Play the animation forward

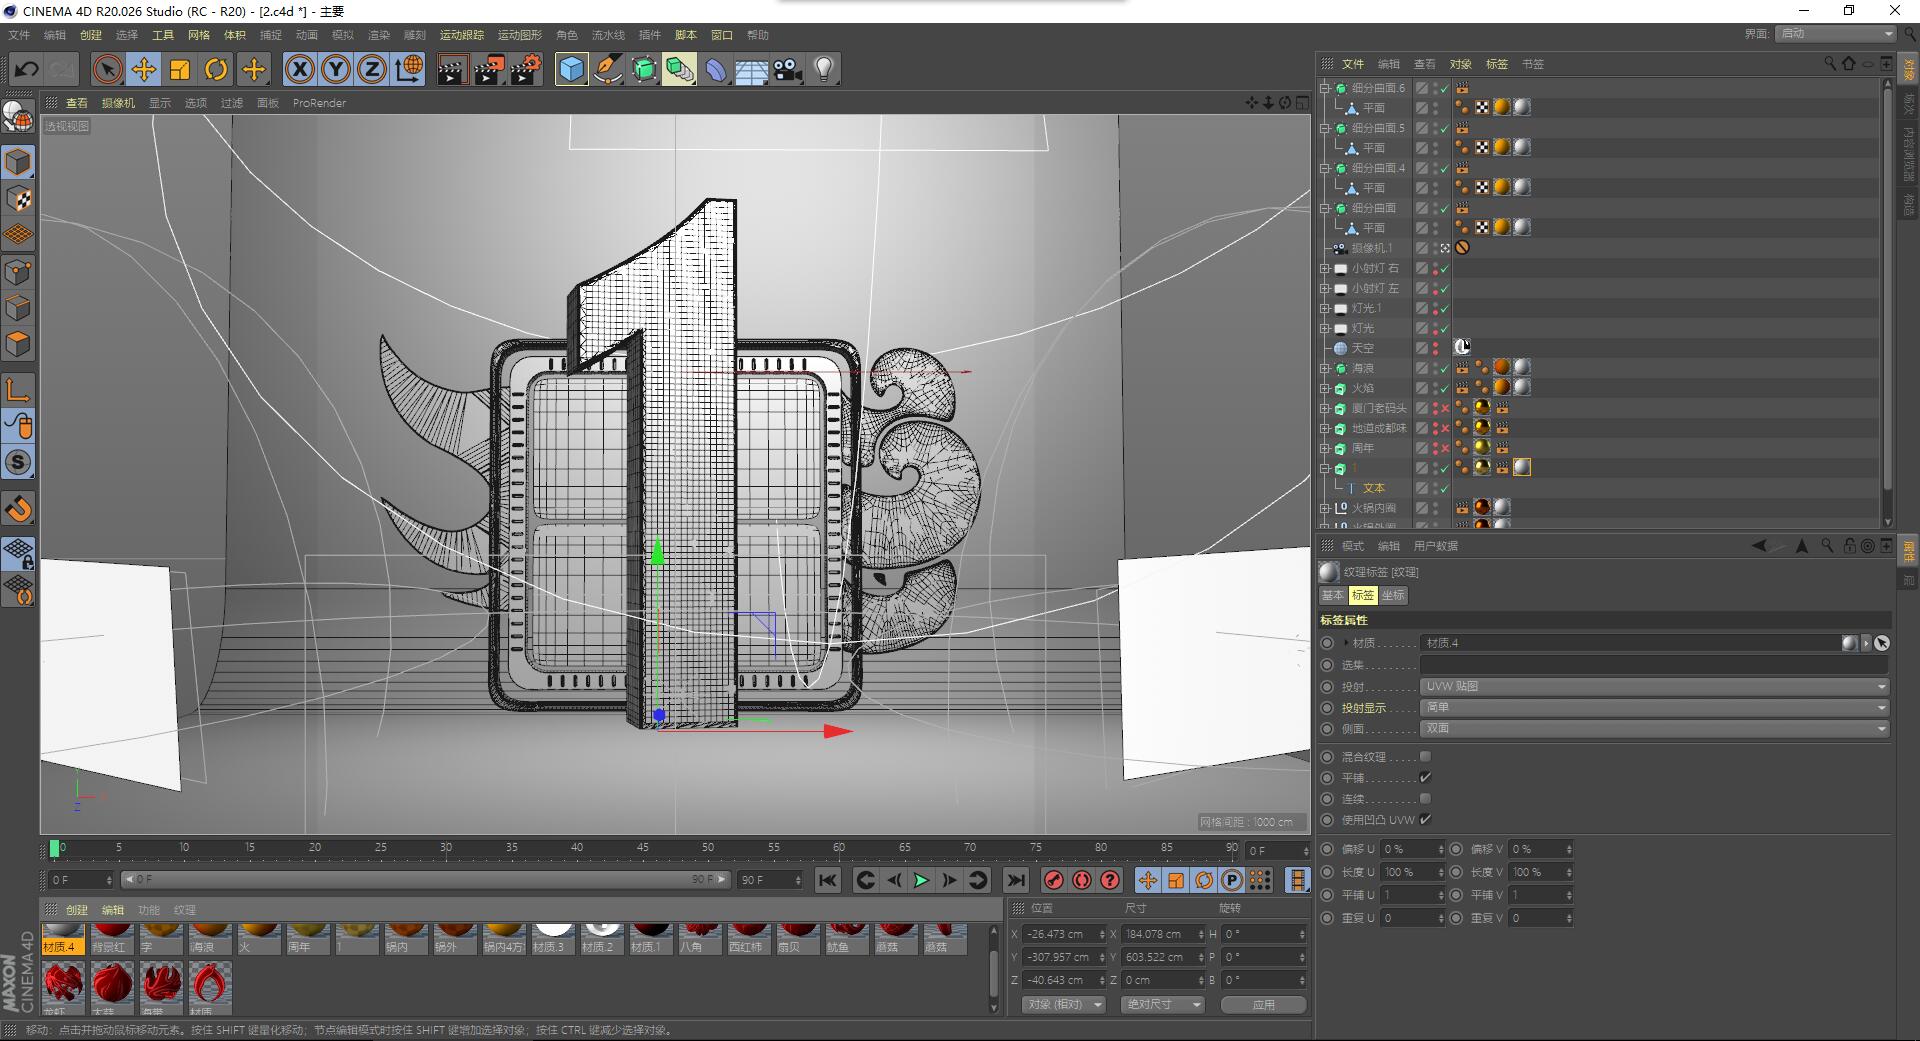921,880
